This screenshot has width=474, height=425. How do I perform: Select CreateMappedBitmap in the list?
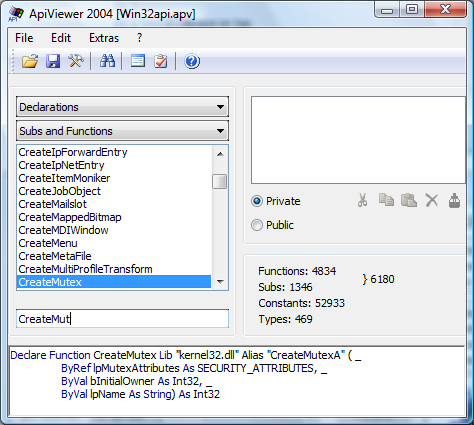(x=114, y=217)
